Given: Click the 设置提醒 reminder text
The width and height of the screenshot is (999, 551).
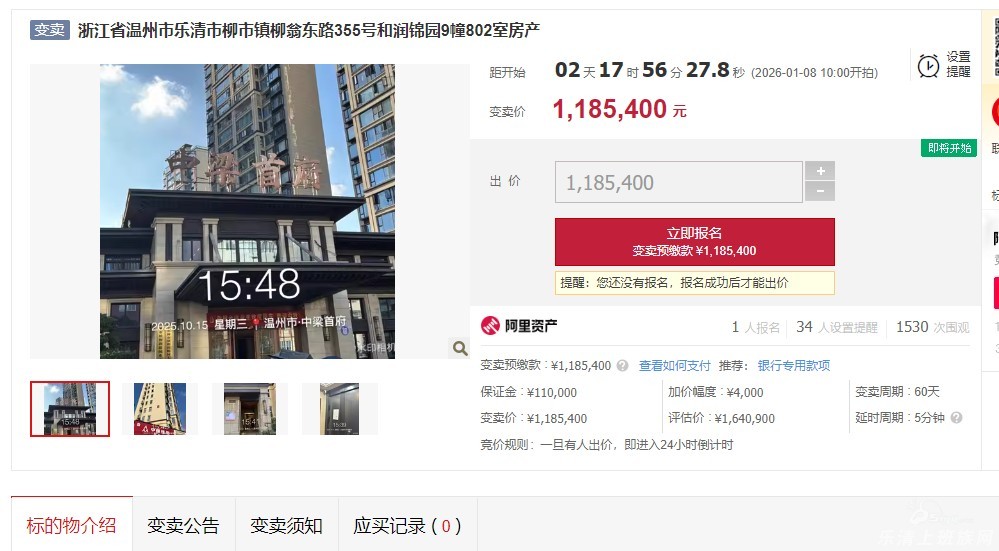Looking at the screenshot, I should click(x=958, y=64).
